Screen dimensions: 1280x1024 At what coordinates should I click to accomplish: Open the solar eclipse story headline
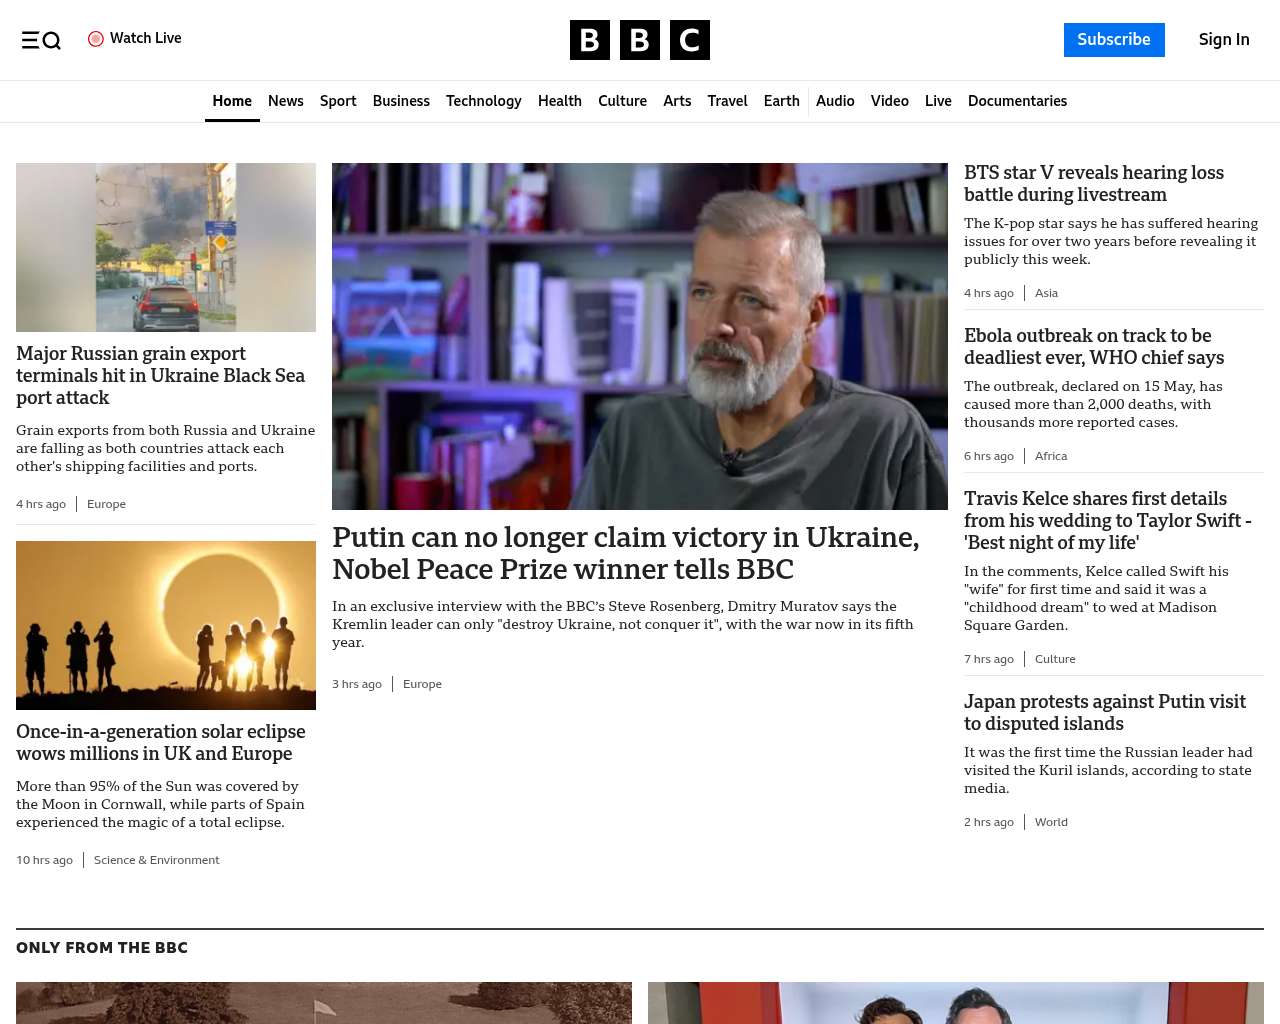click(x=161, y=742)
